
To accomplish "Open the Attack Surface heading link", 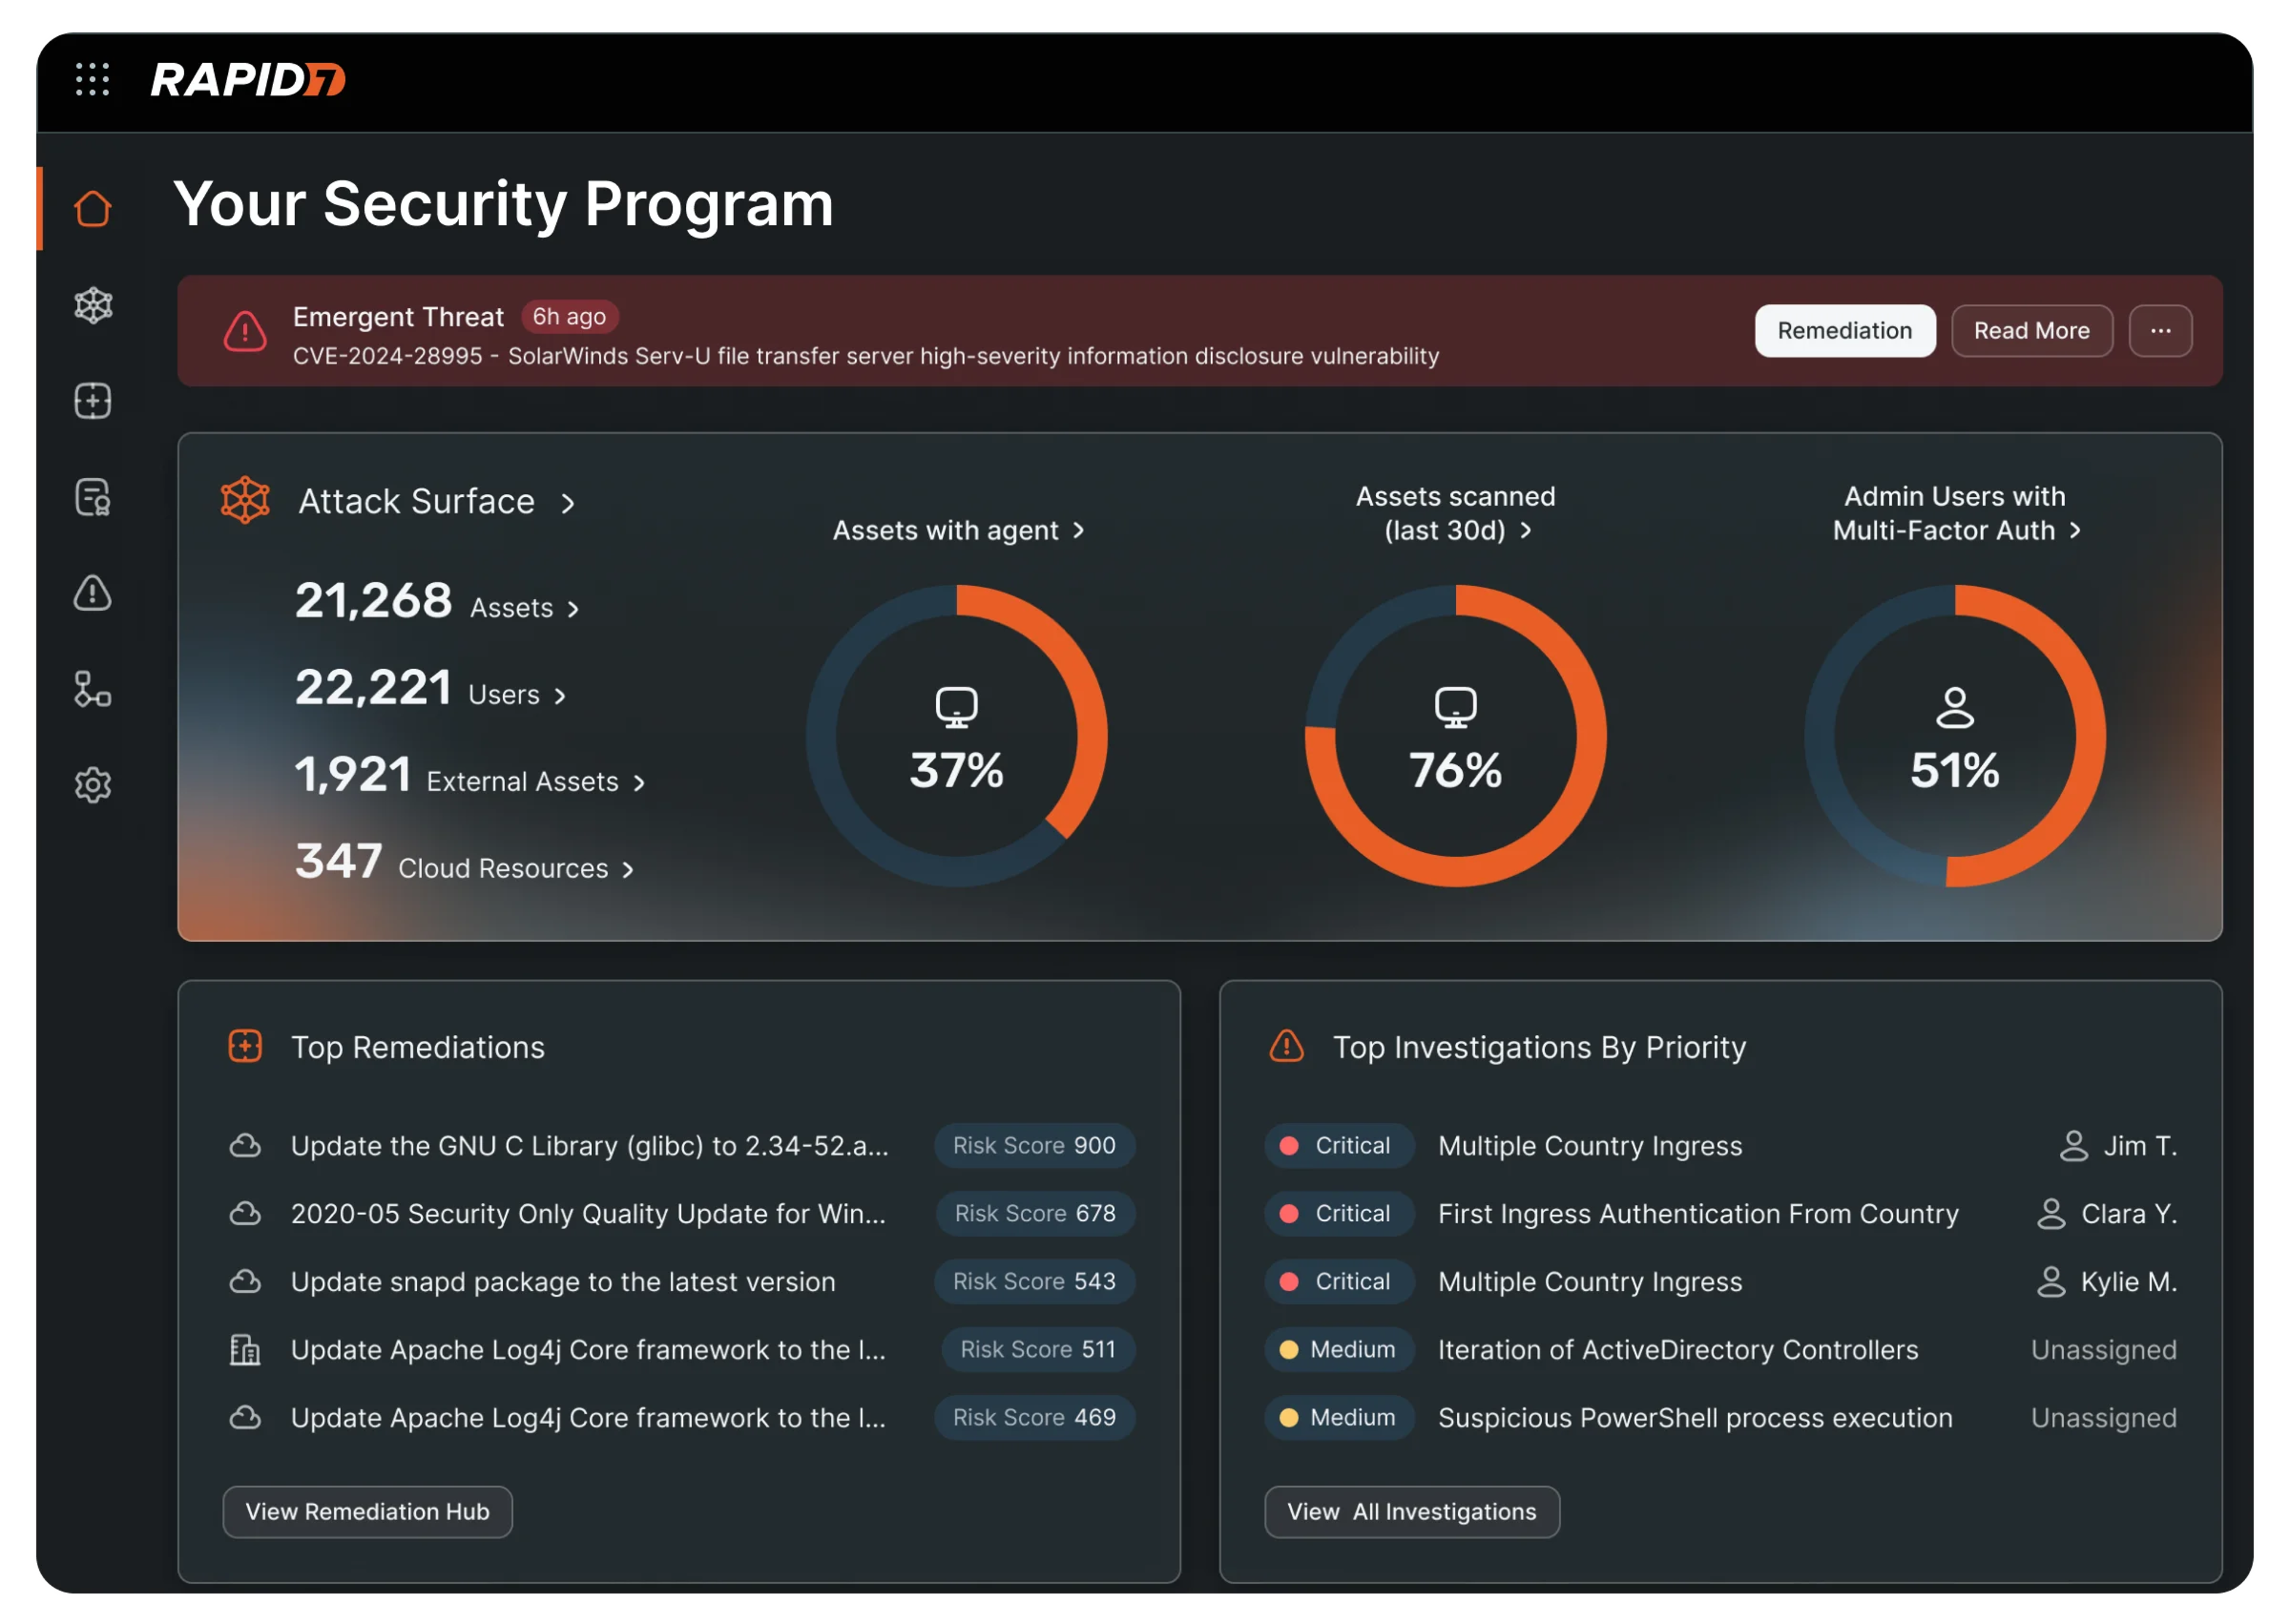I will click(416, 501).
